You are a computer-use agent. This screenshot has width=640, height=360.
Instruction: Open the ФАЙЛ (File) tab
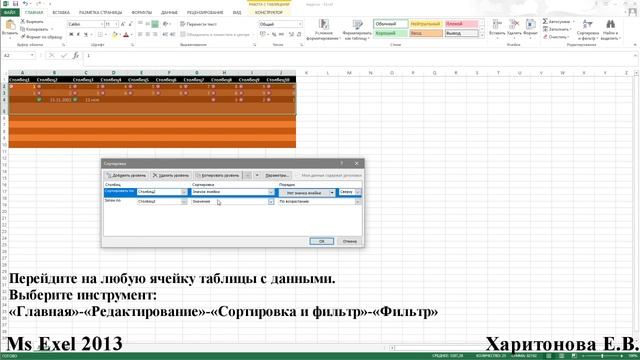point(9,13)
